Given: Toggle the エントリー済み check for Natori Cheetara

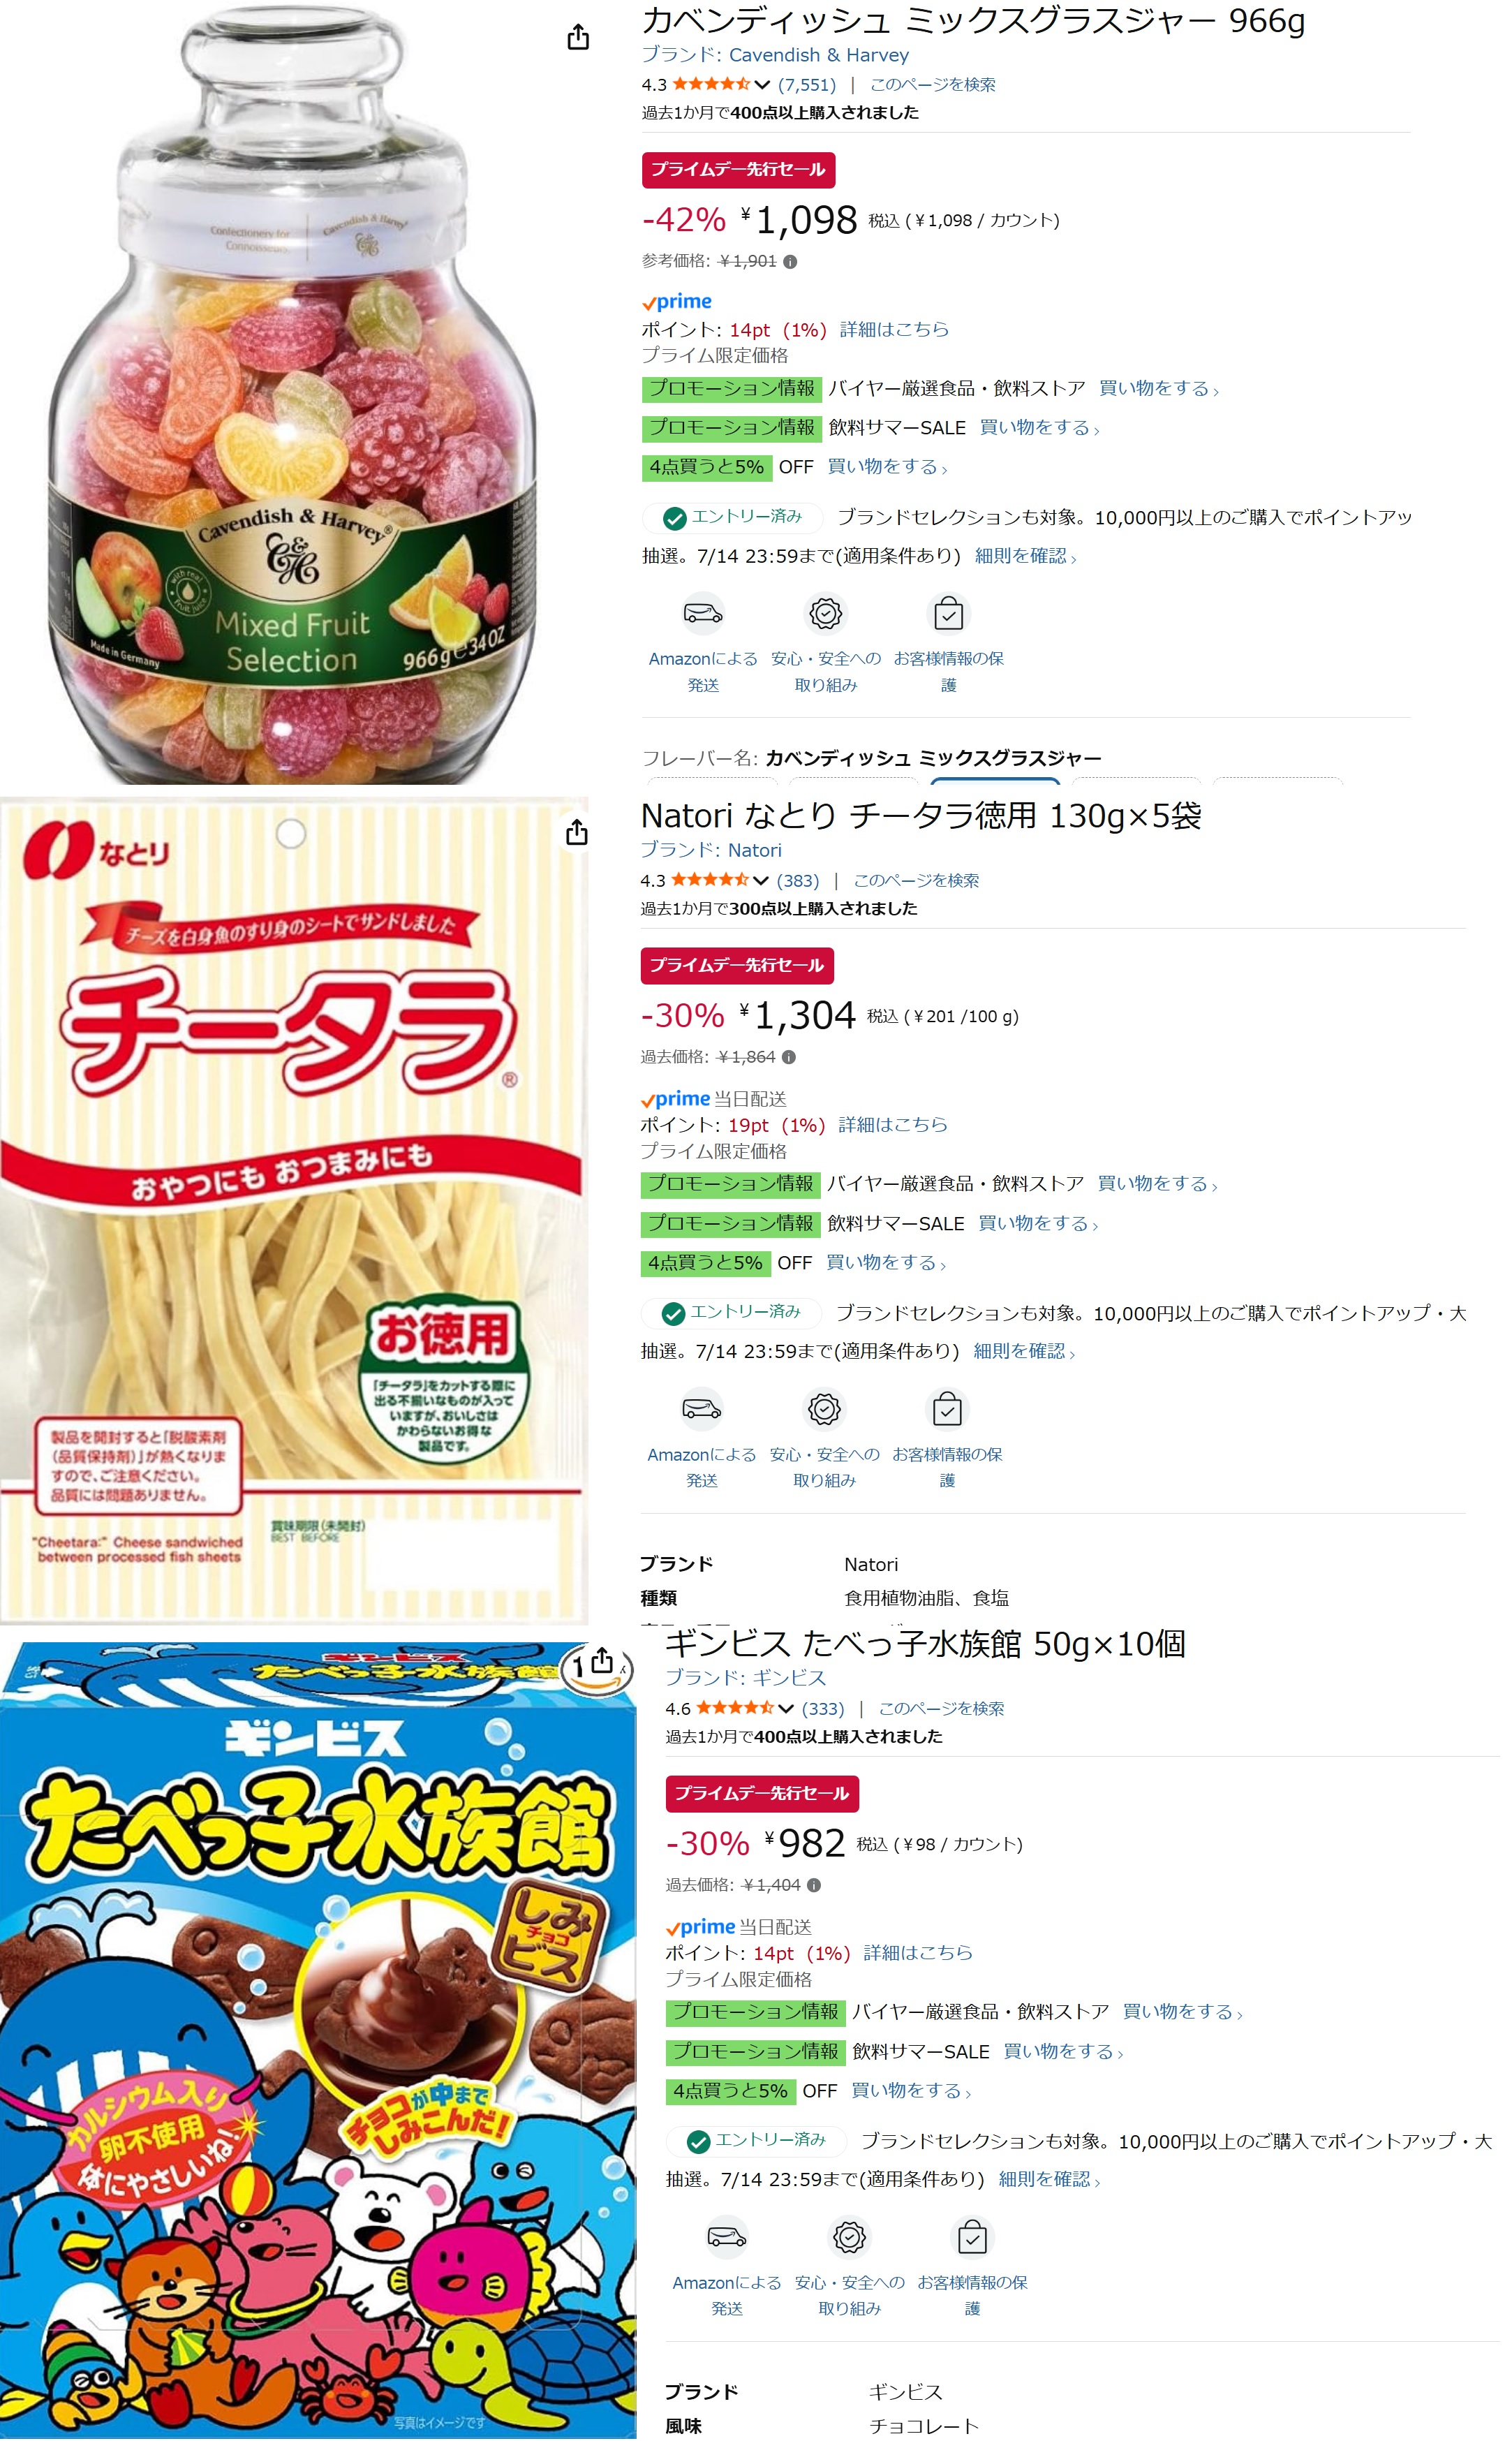Looking at the screenshot, I should 674,1313.
